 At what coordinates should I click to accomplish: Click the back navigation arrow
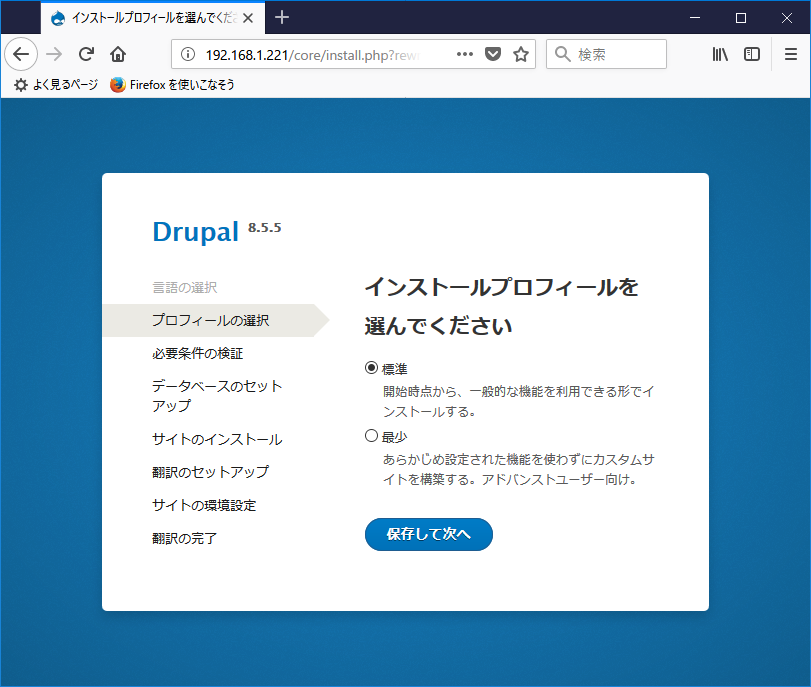click(21, 54)
